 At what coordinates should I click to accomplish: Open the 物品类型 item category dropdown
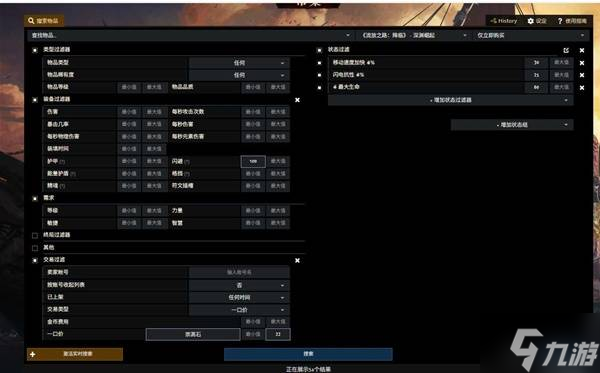click(x=239, y=63)
